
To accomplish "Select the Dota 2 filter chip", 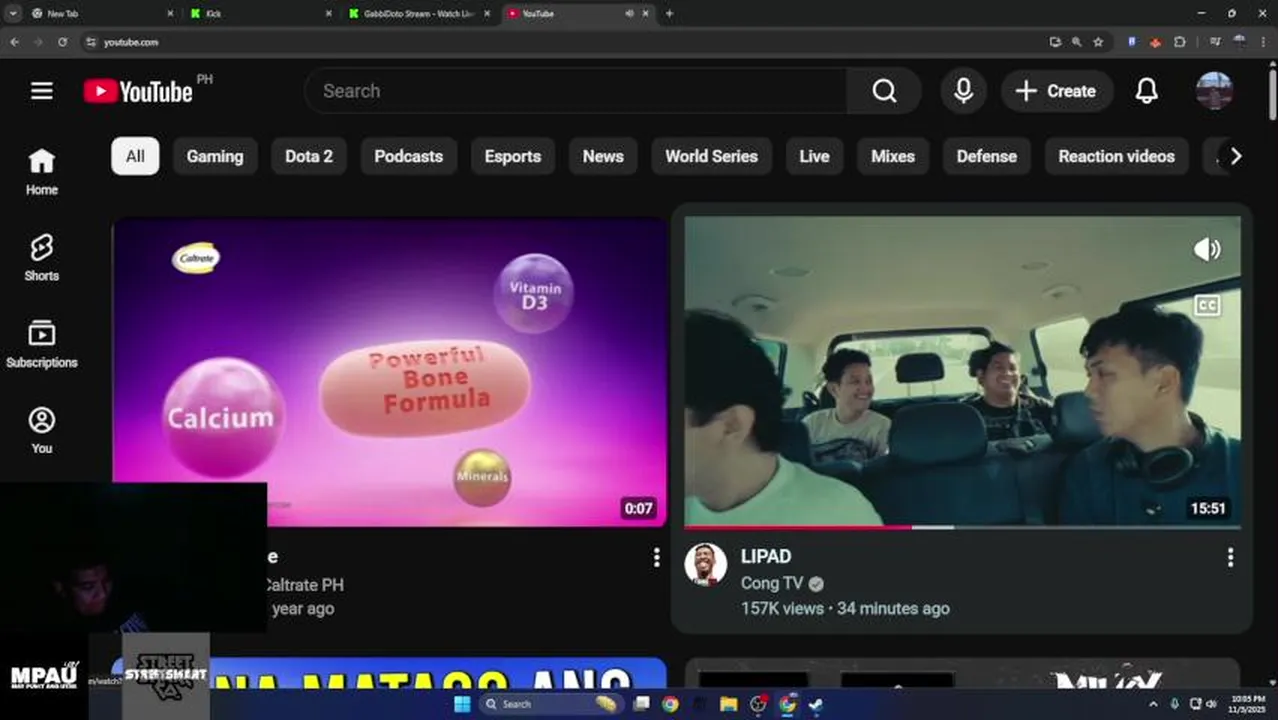I will pos(309,156).
